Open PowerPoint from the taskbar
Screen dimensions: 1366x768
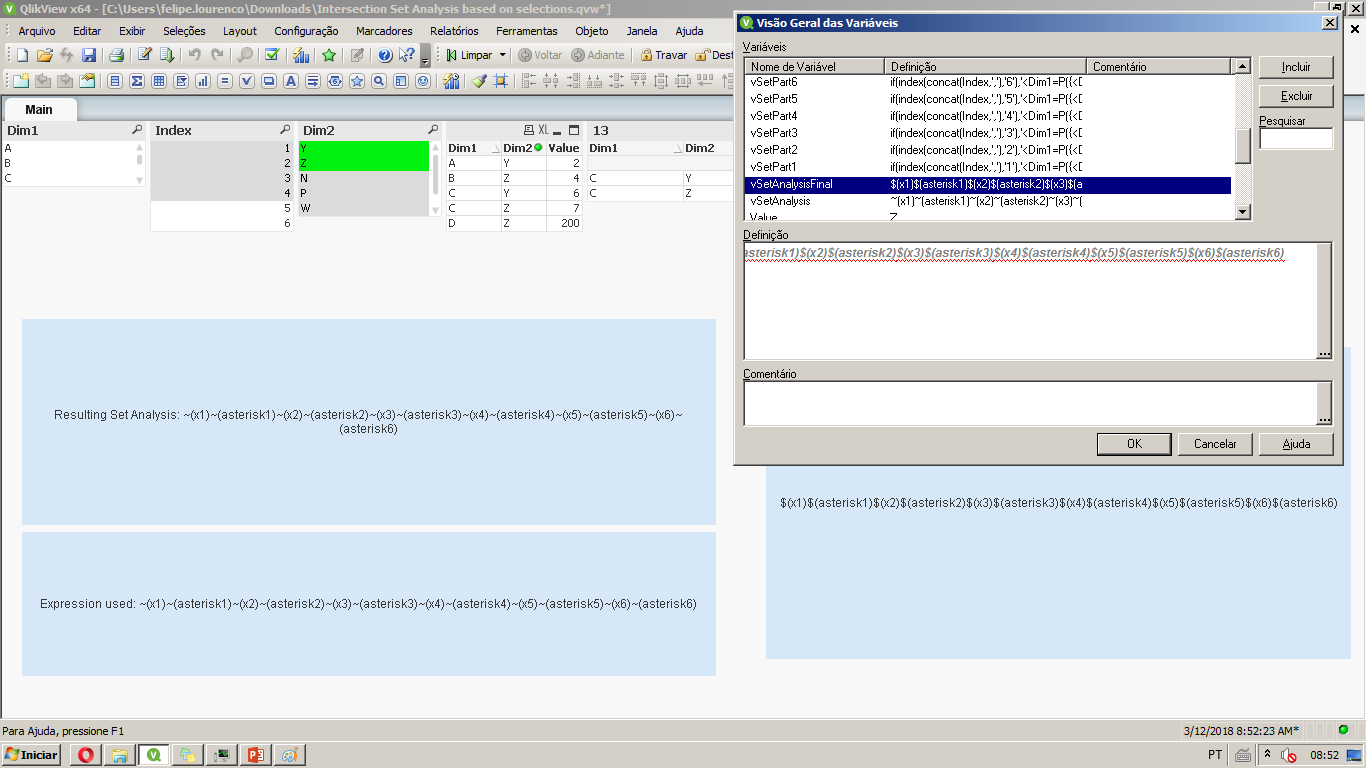255,755
